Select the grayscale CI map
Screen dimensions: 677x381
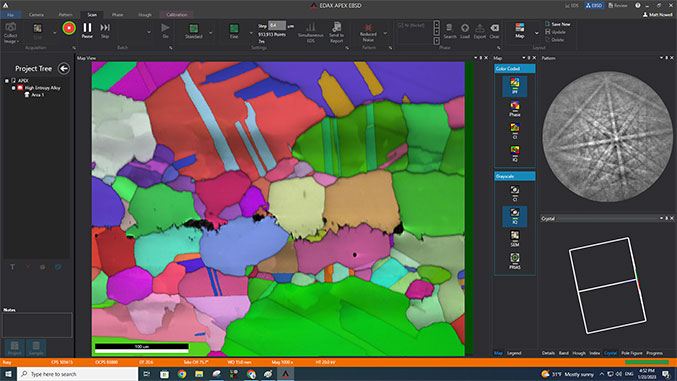pos(515,194)
